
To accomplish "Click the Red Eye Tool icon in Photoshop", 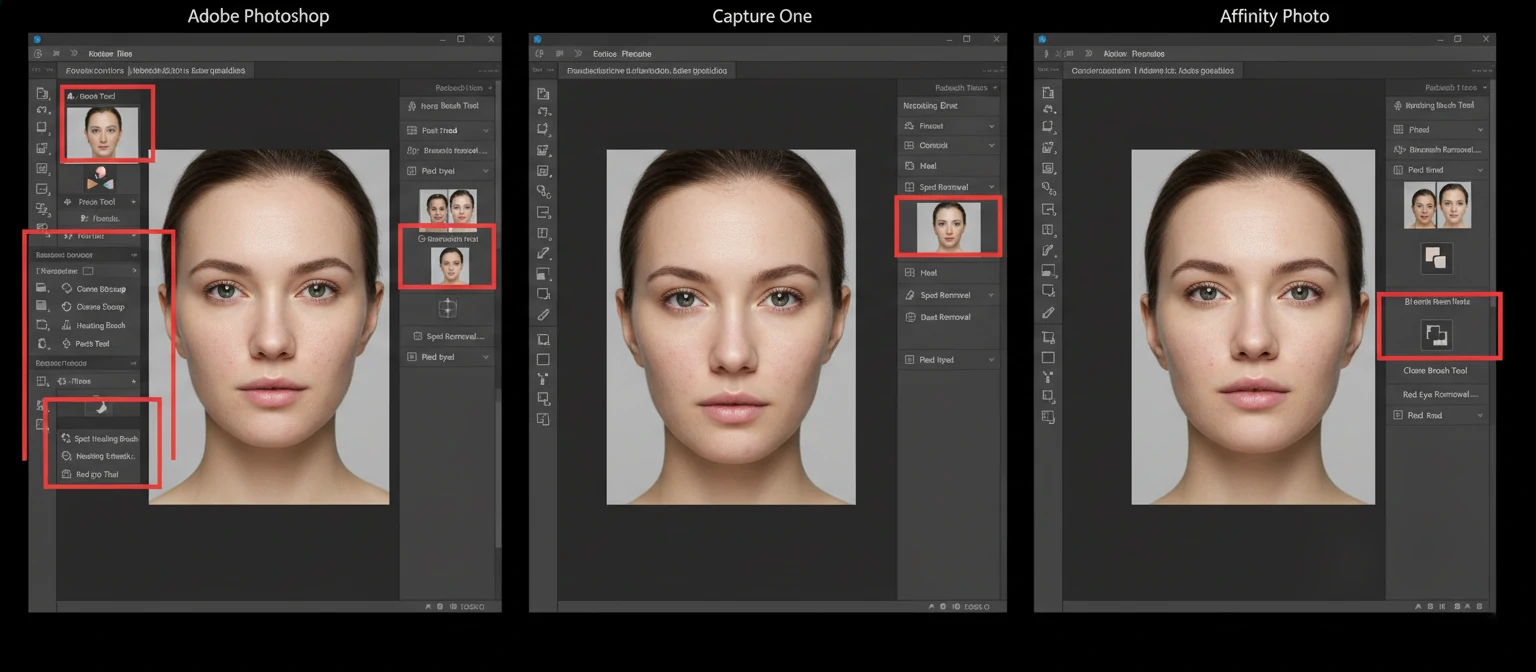I will 97,473.
